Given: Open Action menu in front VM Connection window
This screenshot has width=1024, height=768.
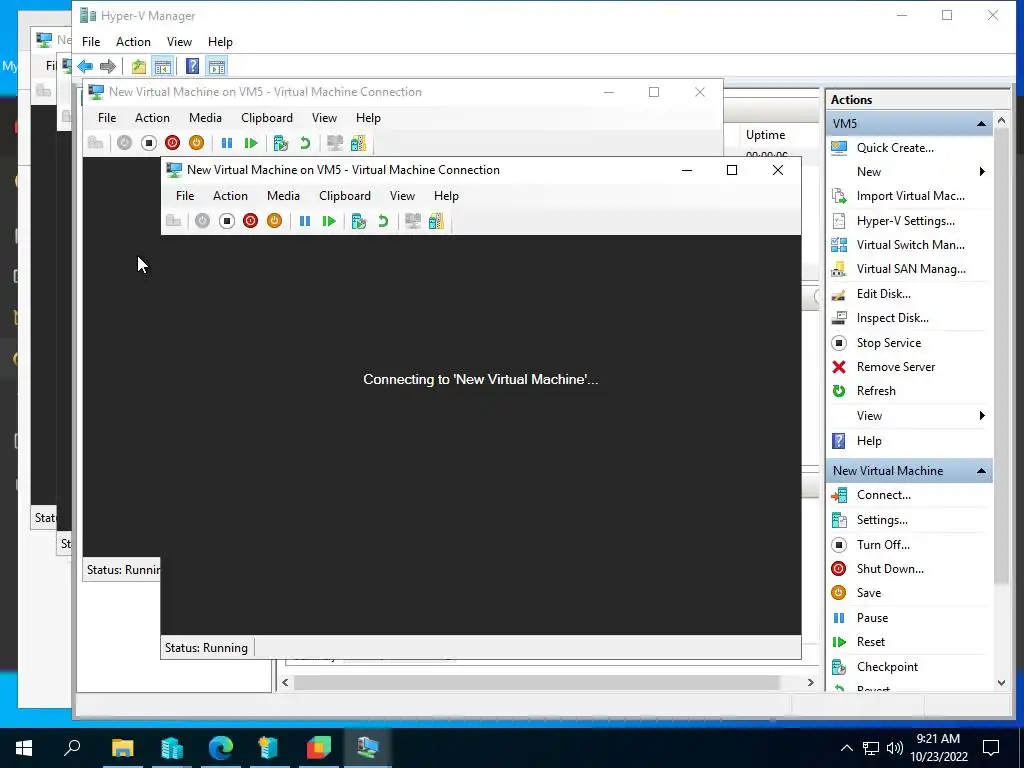Looking at the screenshot, I should (x=230, y=196).
